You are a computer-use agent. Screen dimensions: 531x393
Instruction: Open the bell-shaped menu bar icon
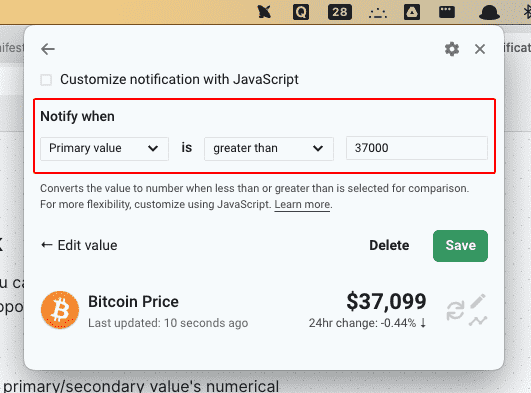tap(489, 13)
